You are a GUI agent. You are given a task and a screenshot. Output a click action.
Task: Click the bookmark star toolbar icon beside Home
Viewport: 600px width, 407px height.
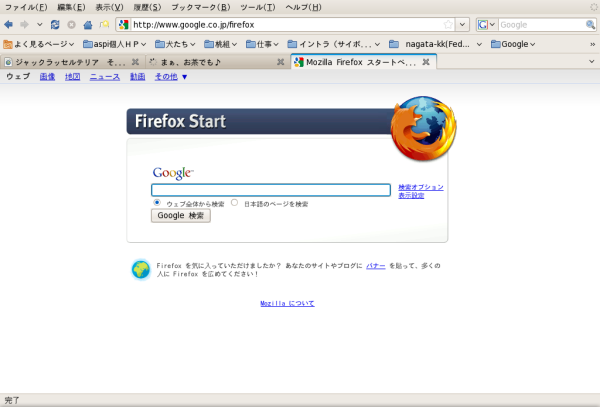point(104,25)
